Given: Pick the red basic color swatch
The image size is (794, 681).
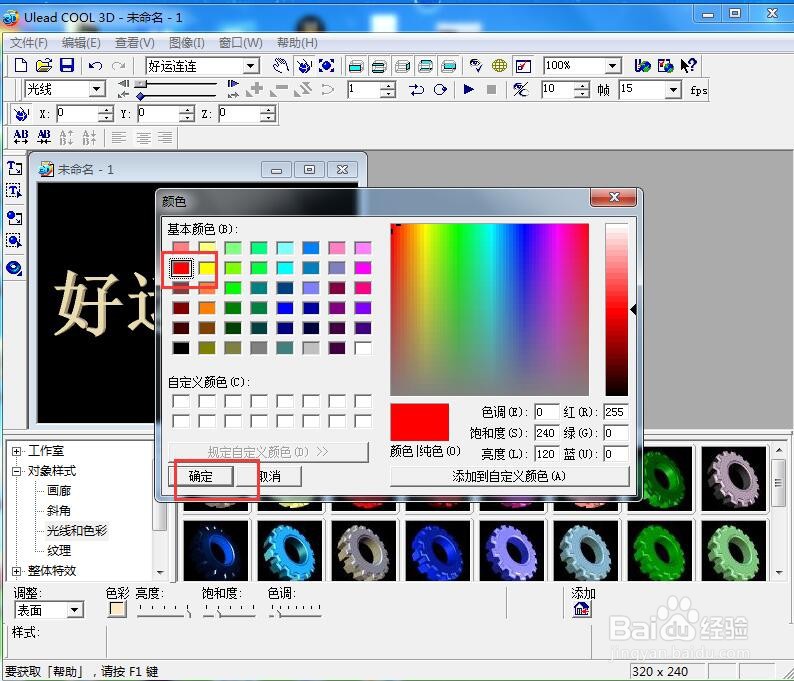Looking at the screenshot, I should pyautogui.click(x=181, y=268).
